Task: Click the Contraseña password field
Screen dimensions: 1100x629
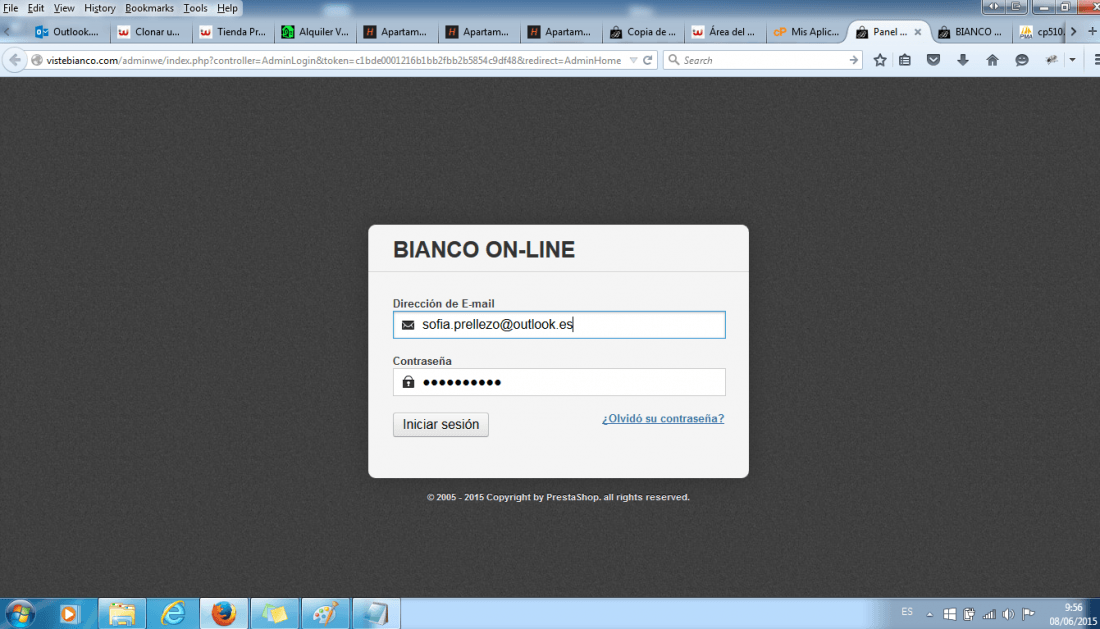Action: pos(559,382)
